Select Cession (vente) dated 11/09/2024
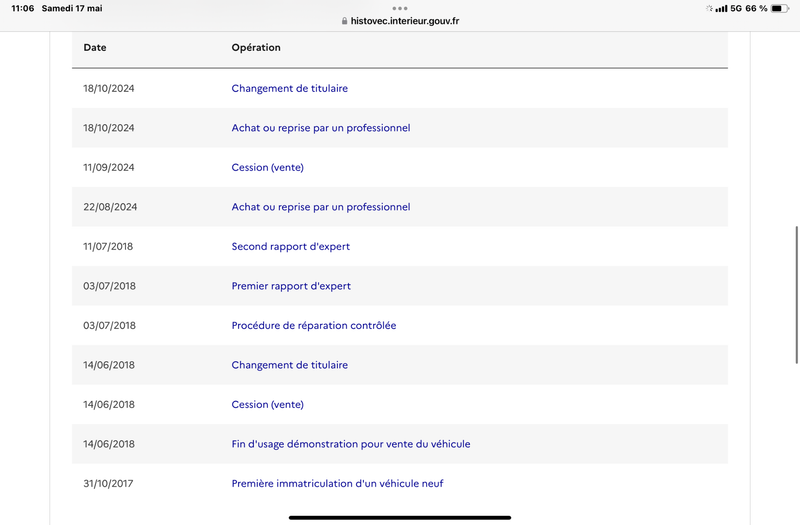 point(267,167)
